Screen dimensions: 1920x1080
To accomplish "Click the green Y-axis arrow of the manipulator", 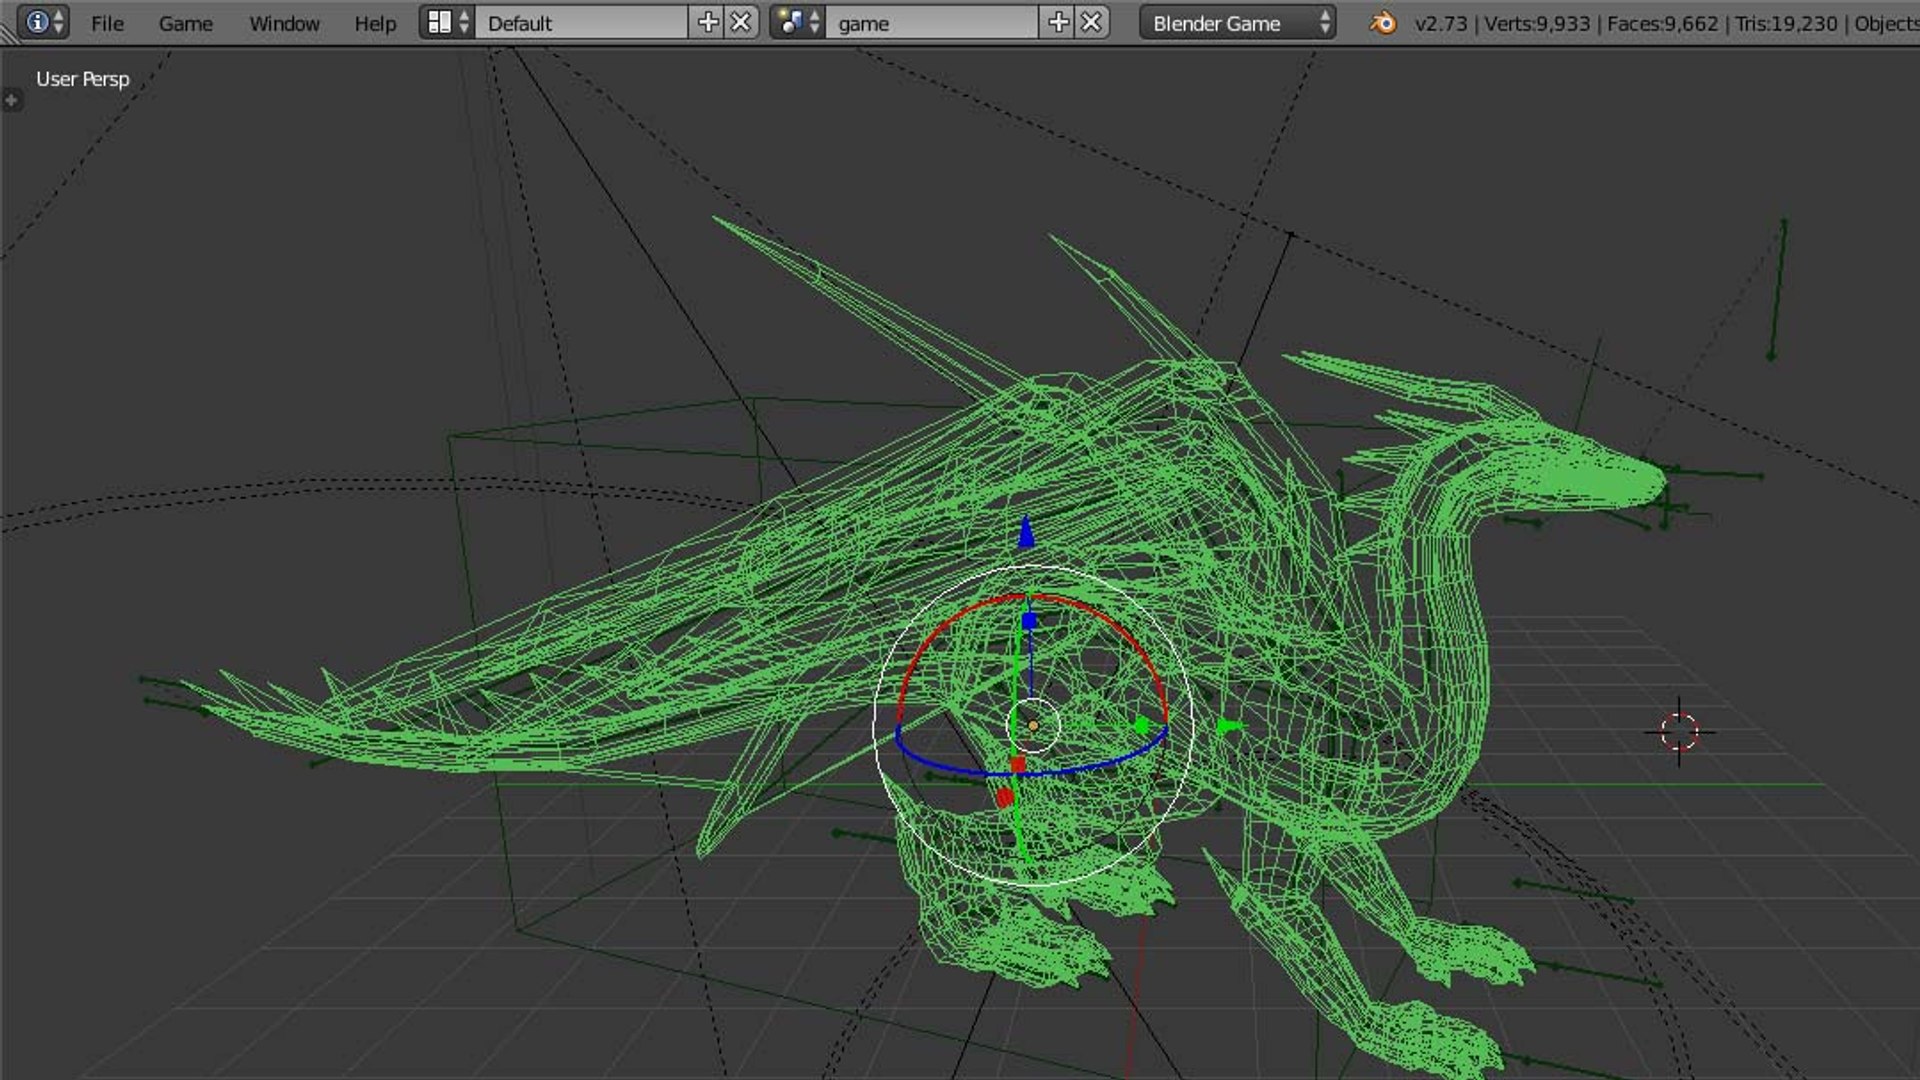I will [x=1229, y=726].
